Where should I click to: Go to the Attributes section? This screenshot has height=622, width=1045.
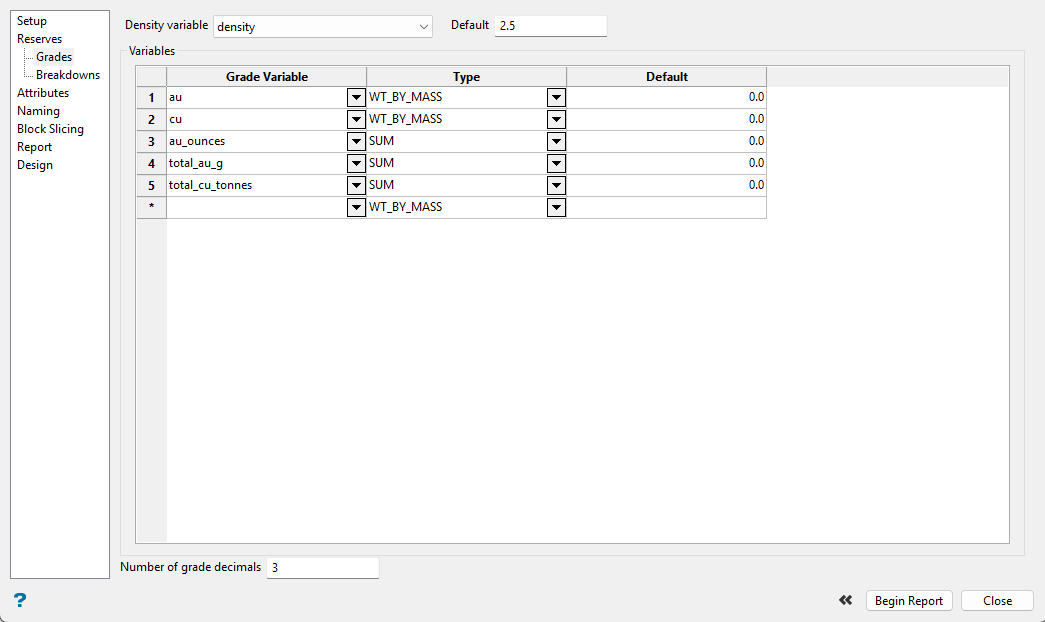(x=43, y=93)
